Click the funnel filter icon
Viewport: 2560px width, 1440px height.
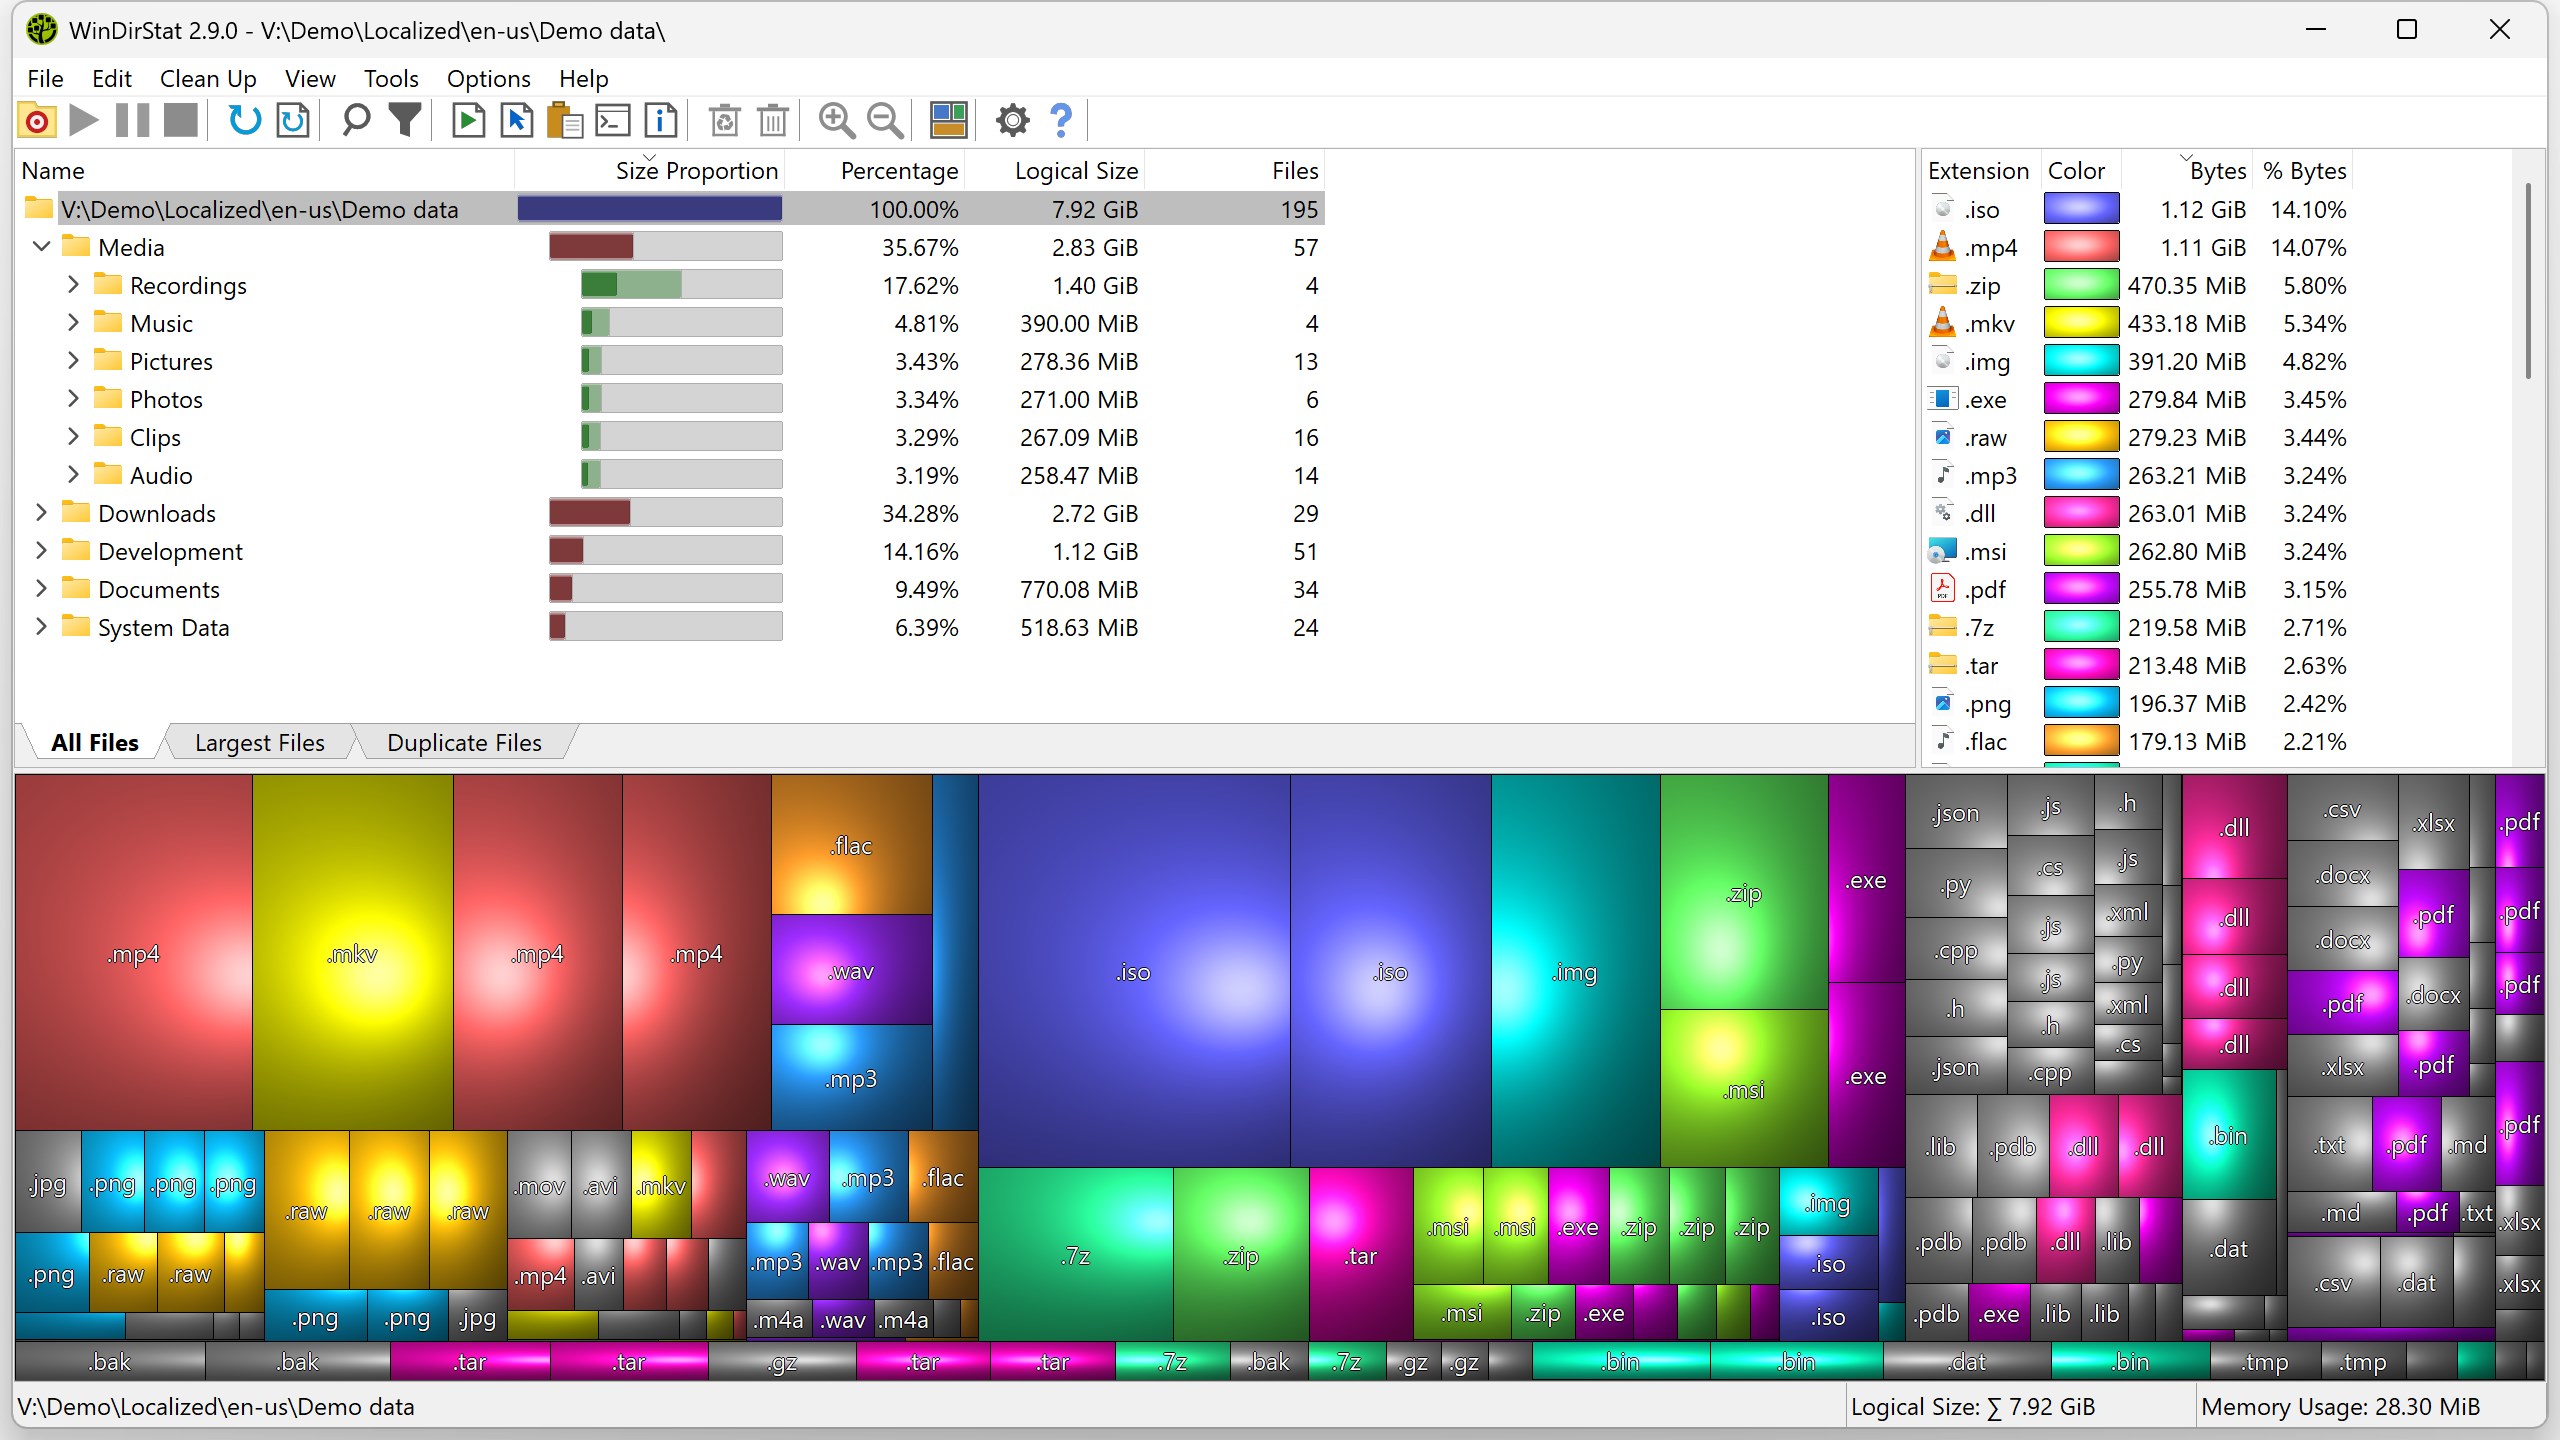(x=405, y=121)
